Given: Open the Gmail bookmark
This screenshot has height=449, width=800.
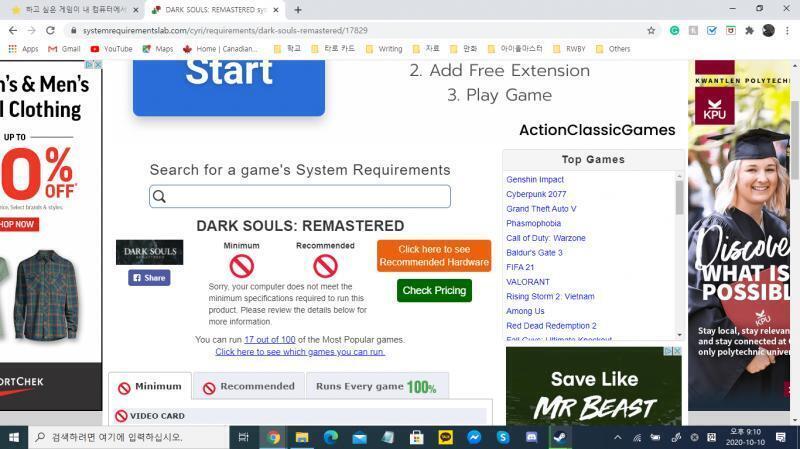Looking at the screenshot, I should tap(64, 49).
